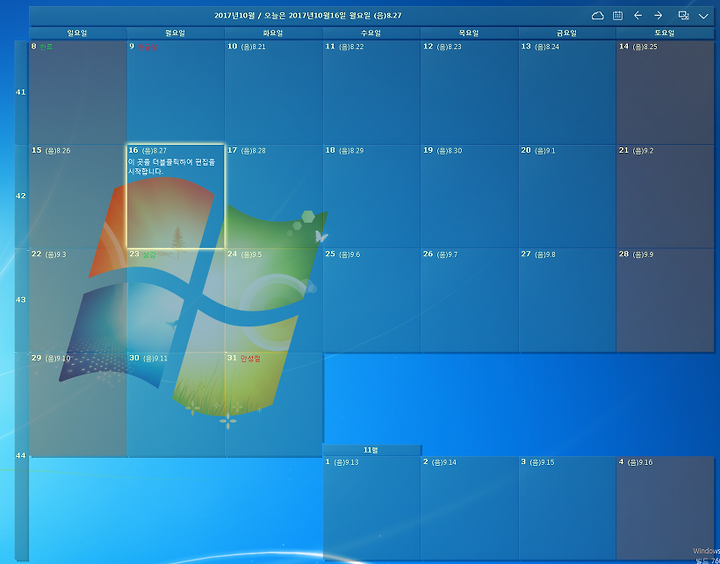Select October 19 cell labeled (음)8.30
Image resolution: width=720 pixels, height=564 pixels.
point(469,197)
